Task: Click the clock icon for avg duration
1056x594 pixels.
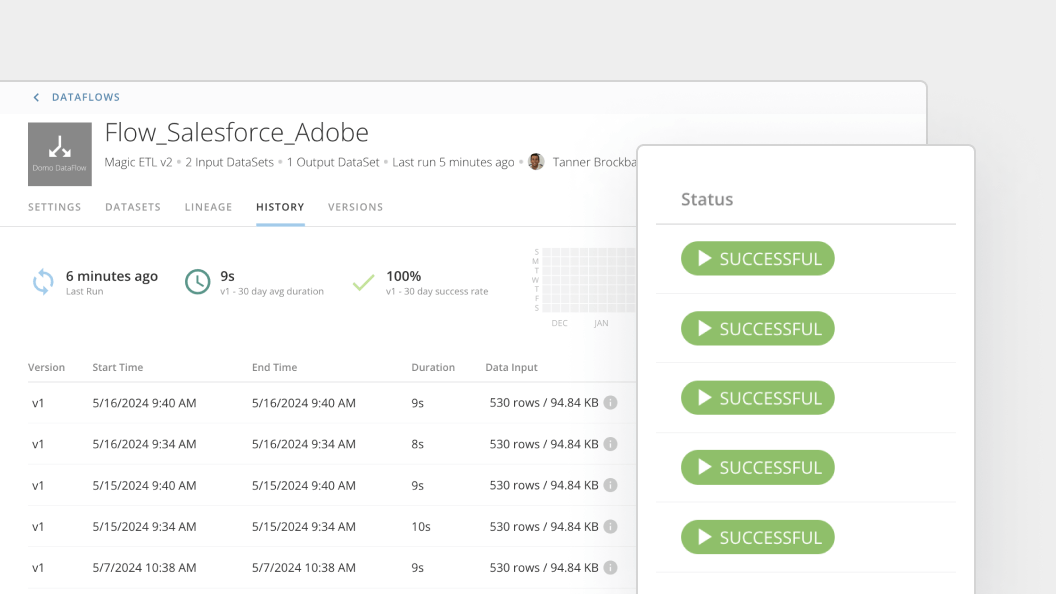Action: (x=197, y=282)
